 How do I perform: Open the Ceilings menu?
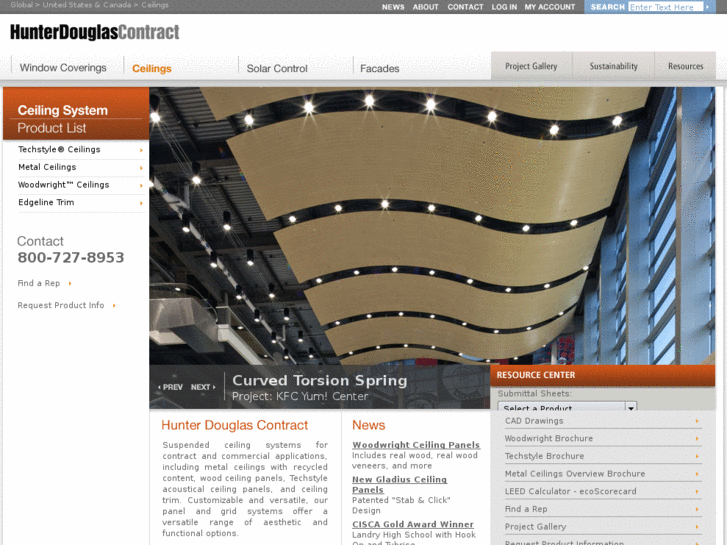[152, 69]
